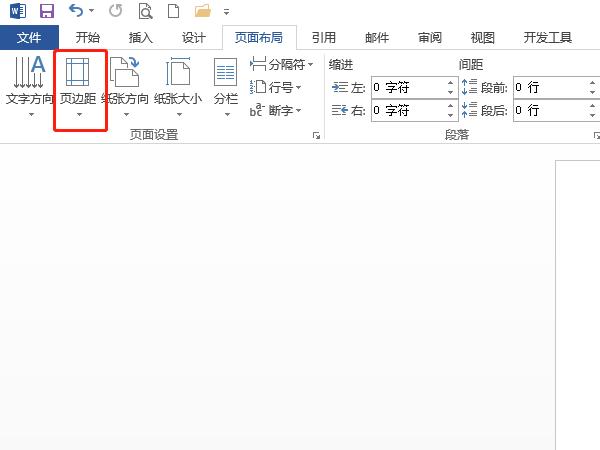The image size is (600, 450).
Task: Open the 文字方向 text direction tool
Action: coord(29,88)
